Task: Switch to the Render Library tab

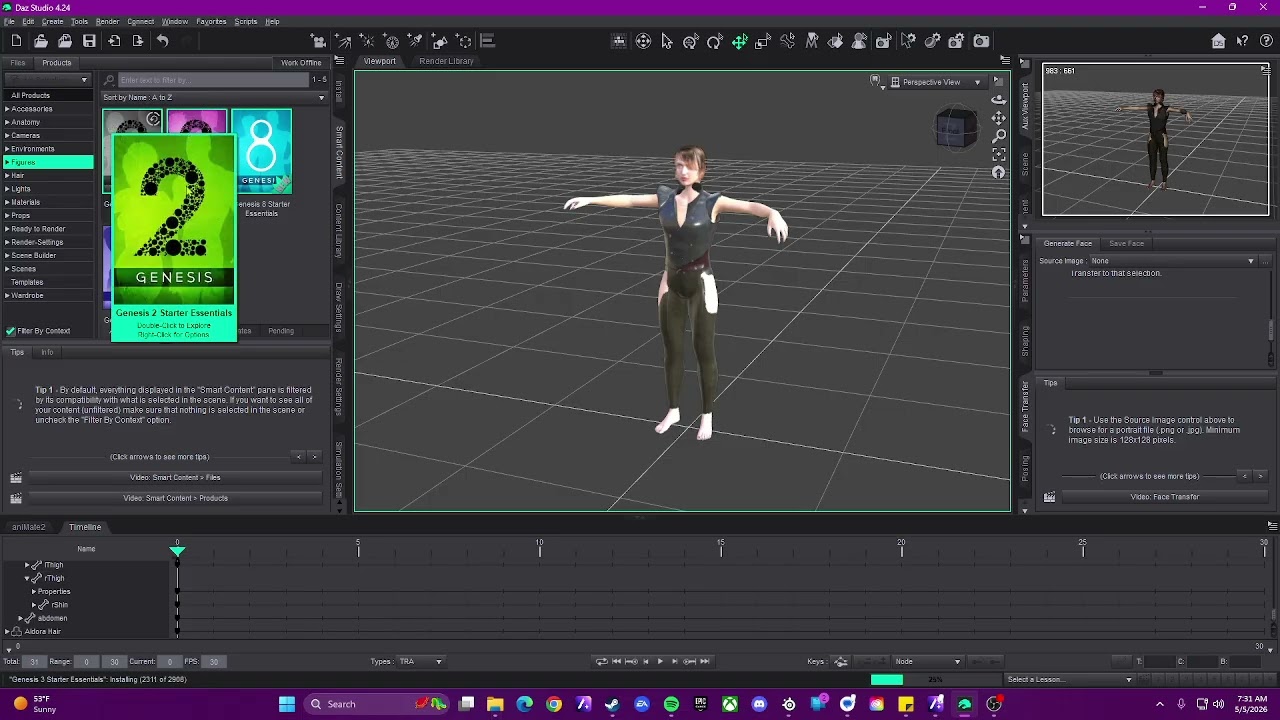Action: click(446, 61)
